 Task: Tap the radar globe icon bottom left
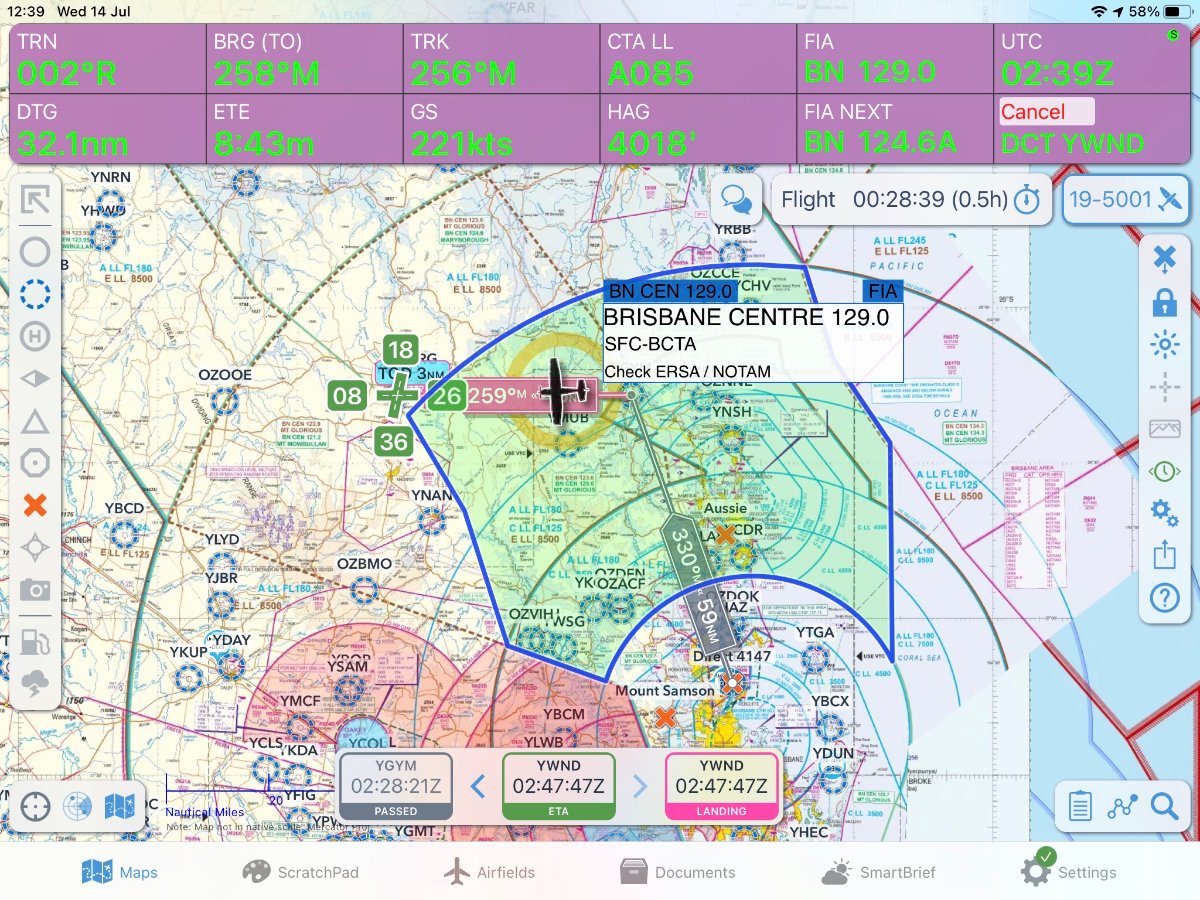pyautogui.click(x=77, y=806)
